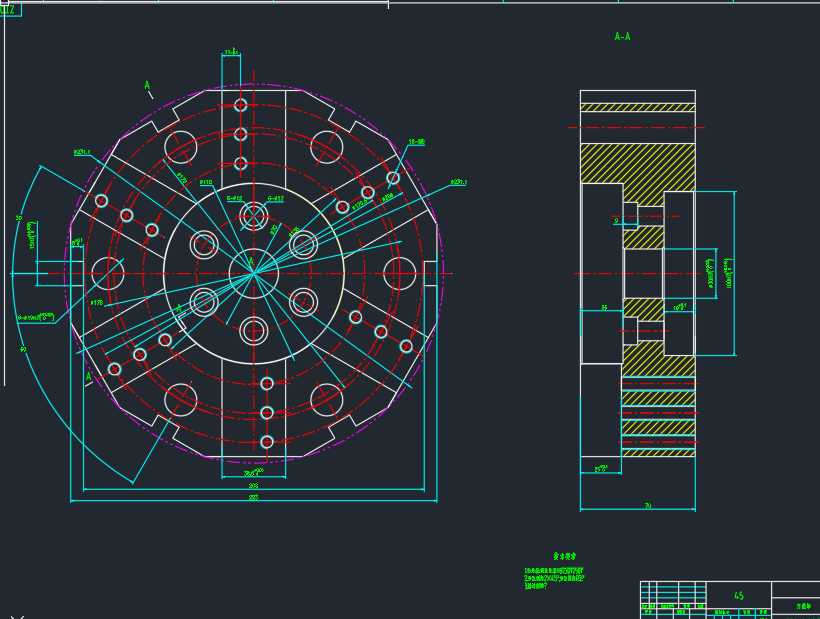
Task: Pick the green technical requirements note block
Action: point(554,578)
